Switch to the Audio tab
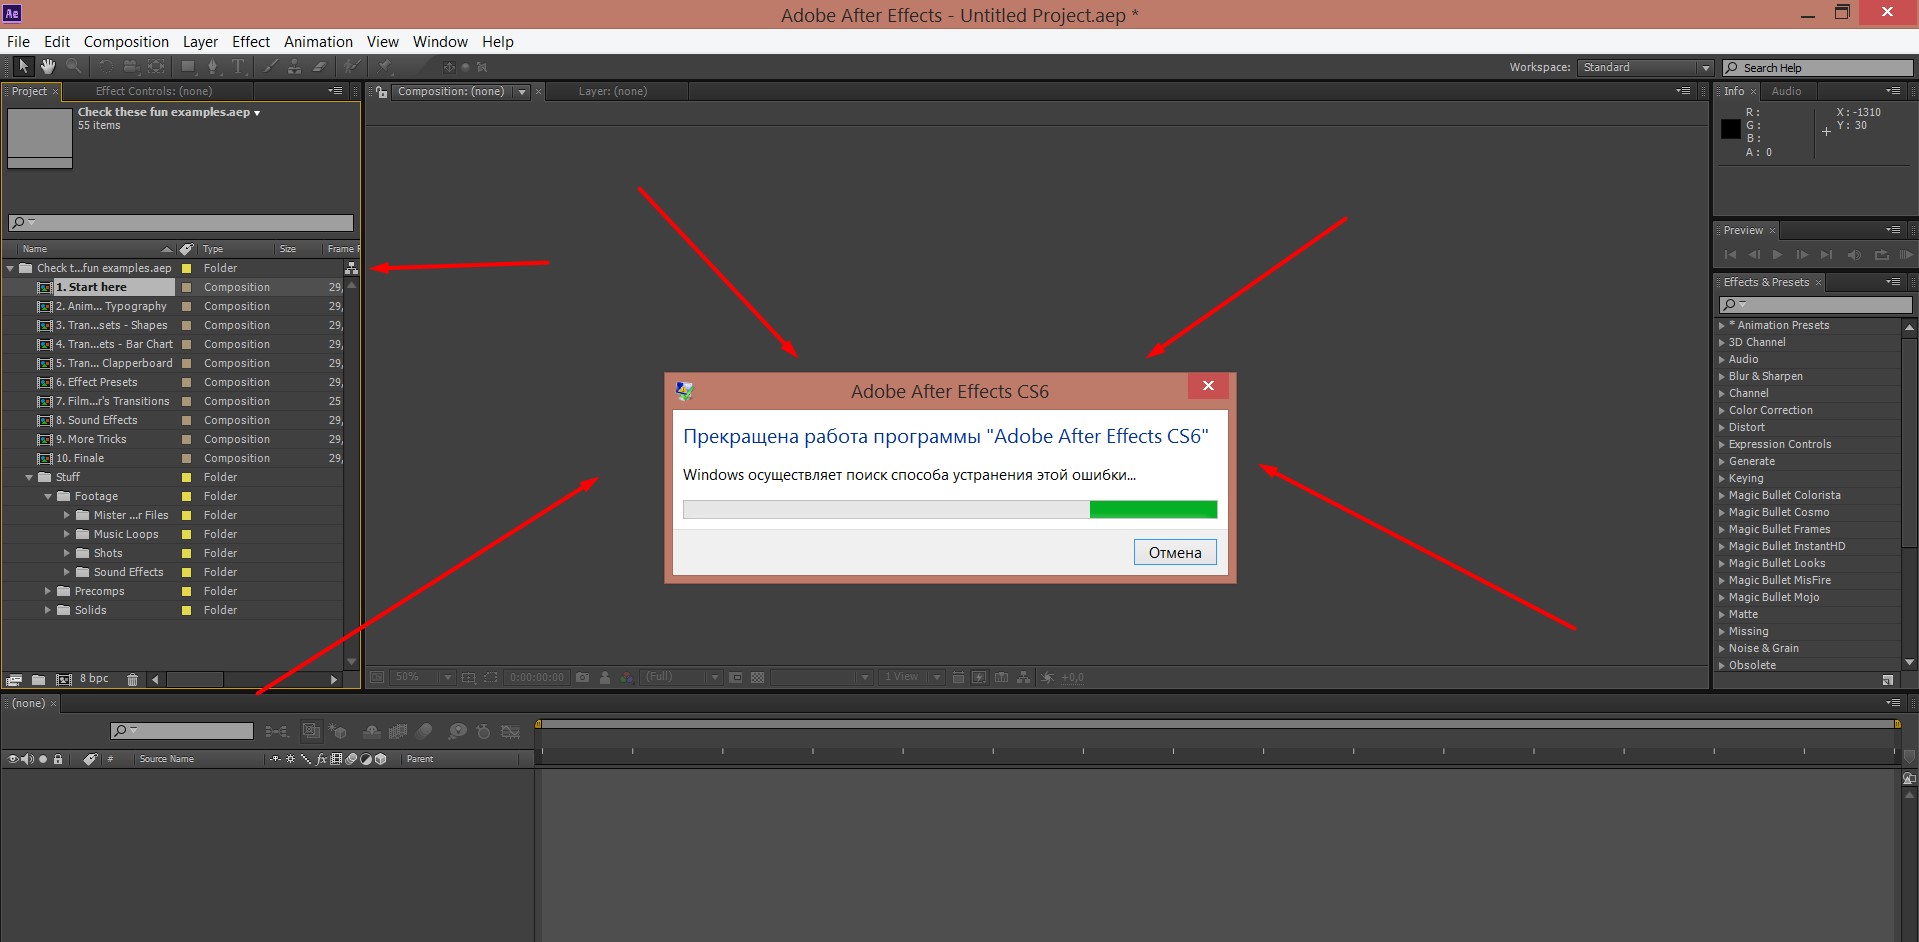Image resolution: width=1919 pixels, height=942 pixels. pos(1786,91)
